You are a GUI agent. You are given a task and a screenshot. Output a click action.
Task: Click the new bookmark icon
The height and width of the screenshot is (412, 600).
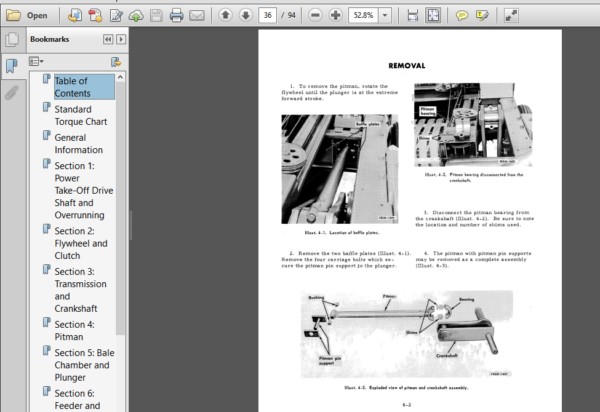point(116,62)
